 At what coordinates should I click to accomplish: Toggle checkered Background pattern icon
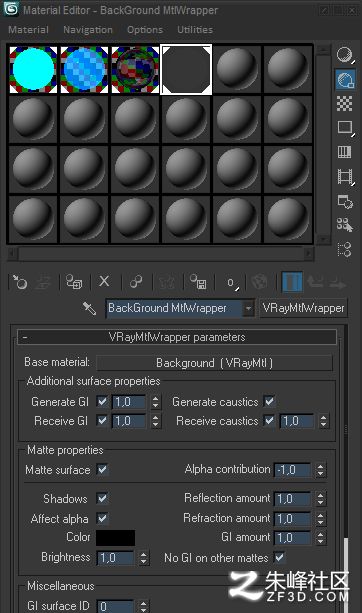[x=344, y=104]
